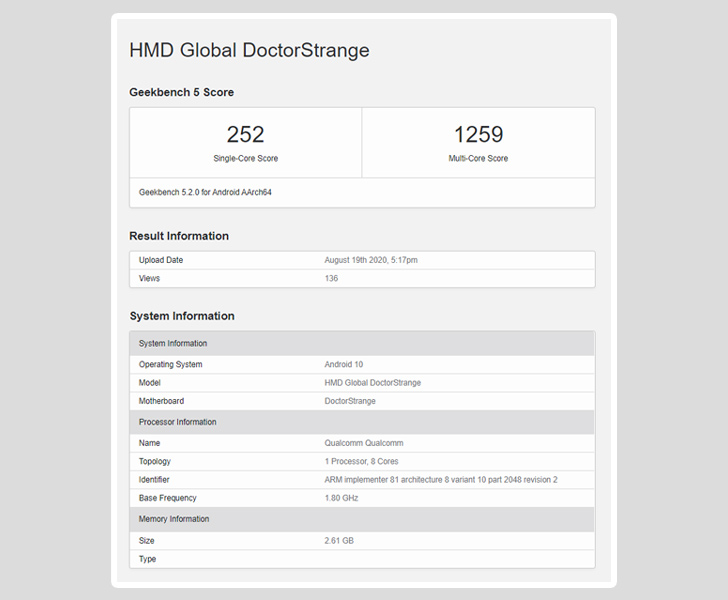Viewport: 728px width, 600px height.
Task: Select the Qualcomm Qualcomm value
Action: pos(364,443)
